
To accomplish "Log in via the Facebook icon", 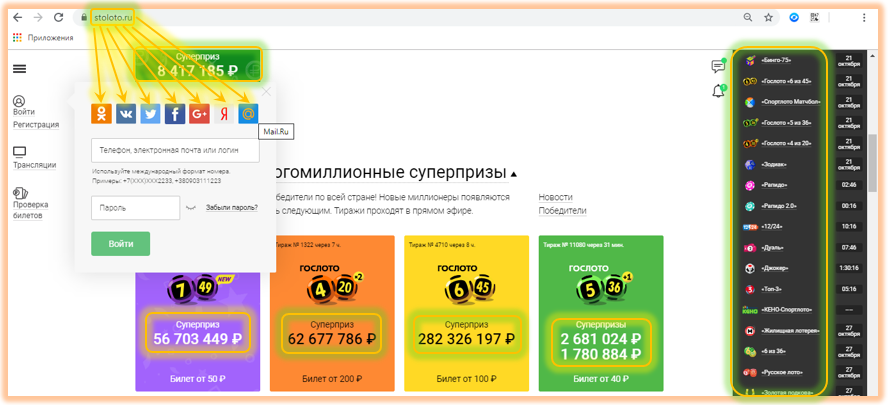I will tap(175, 114).
